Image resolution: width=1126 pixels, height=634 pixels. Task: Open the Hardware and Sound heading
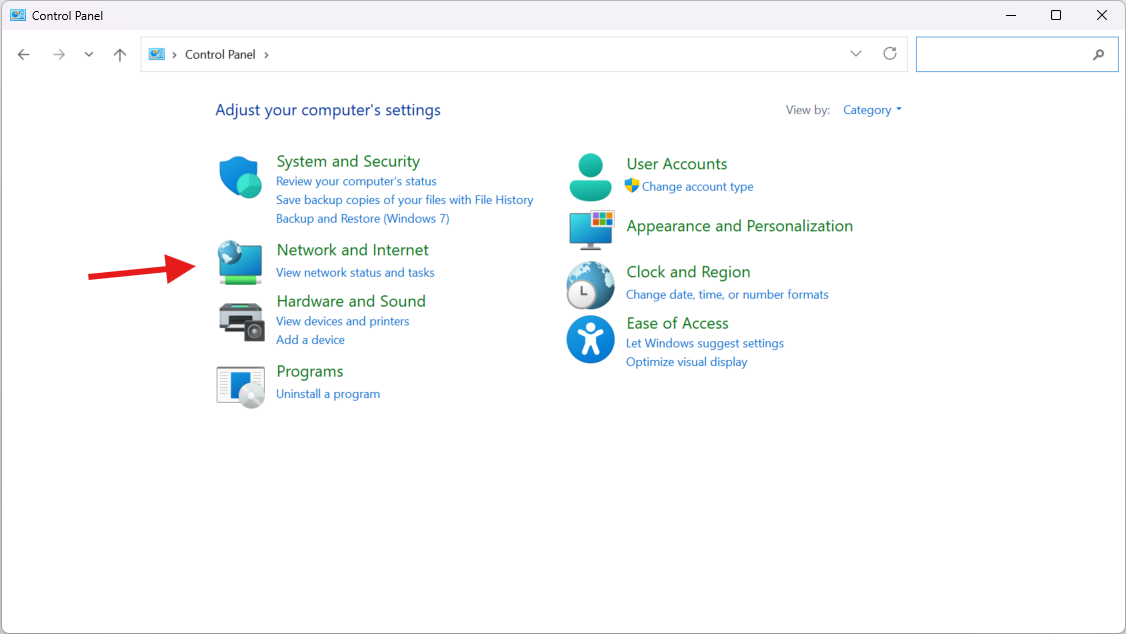[x=351, y=301]
